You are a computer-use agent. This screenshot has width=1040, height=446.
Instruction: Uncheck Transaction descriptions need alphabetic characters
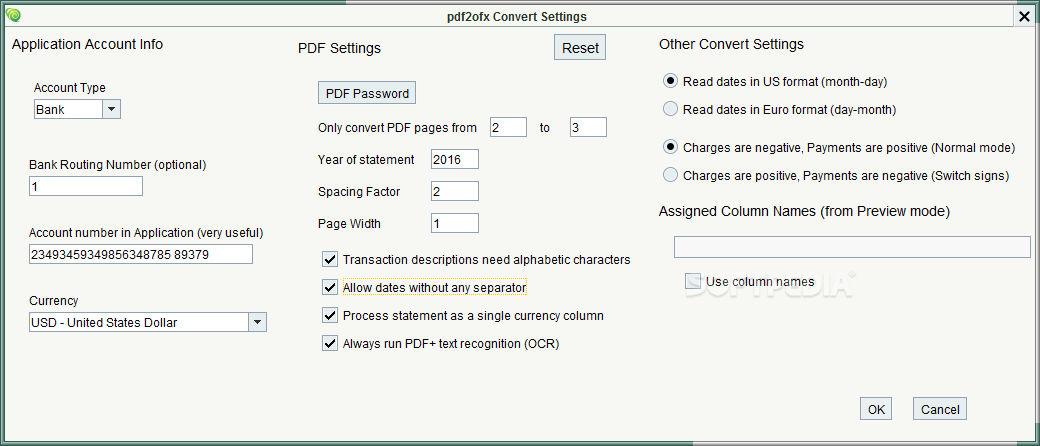[330, 260]
